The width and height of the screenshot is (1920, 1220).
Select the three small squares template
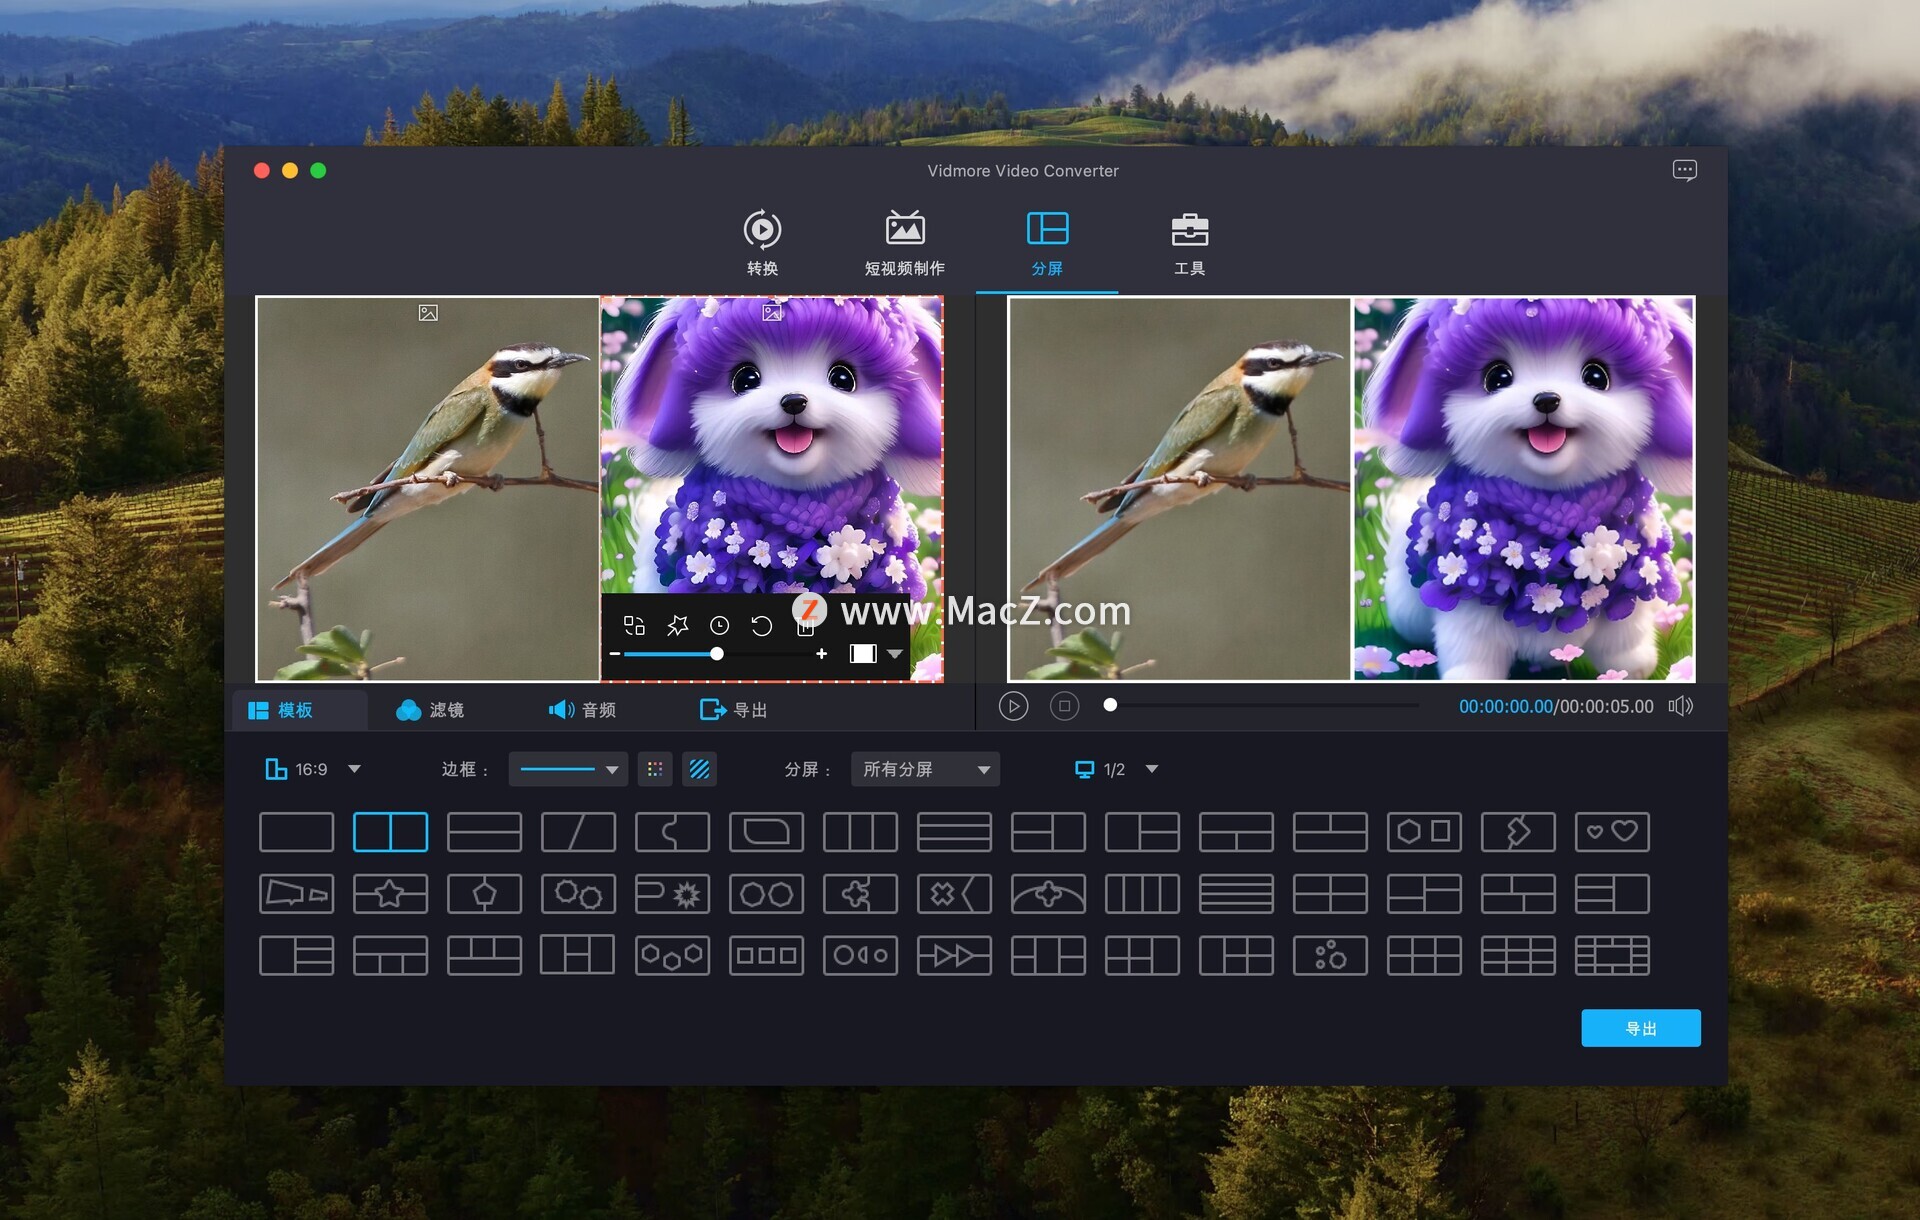point(766,956)
